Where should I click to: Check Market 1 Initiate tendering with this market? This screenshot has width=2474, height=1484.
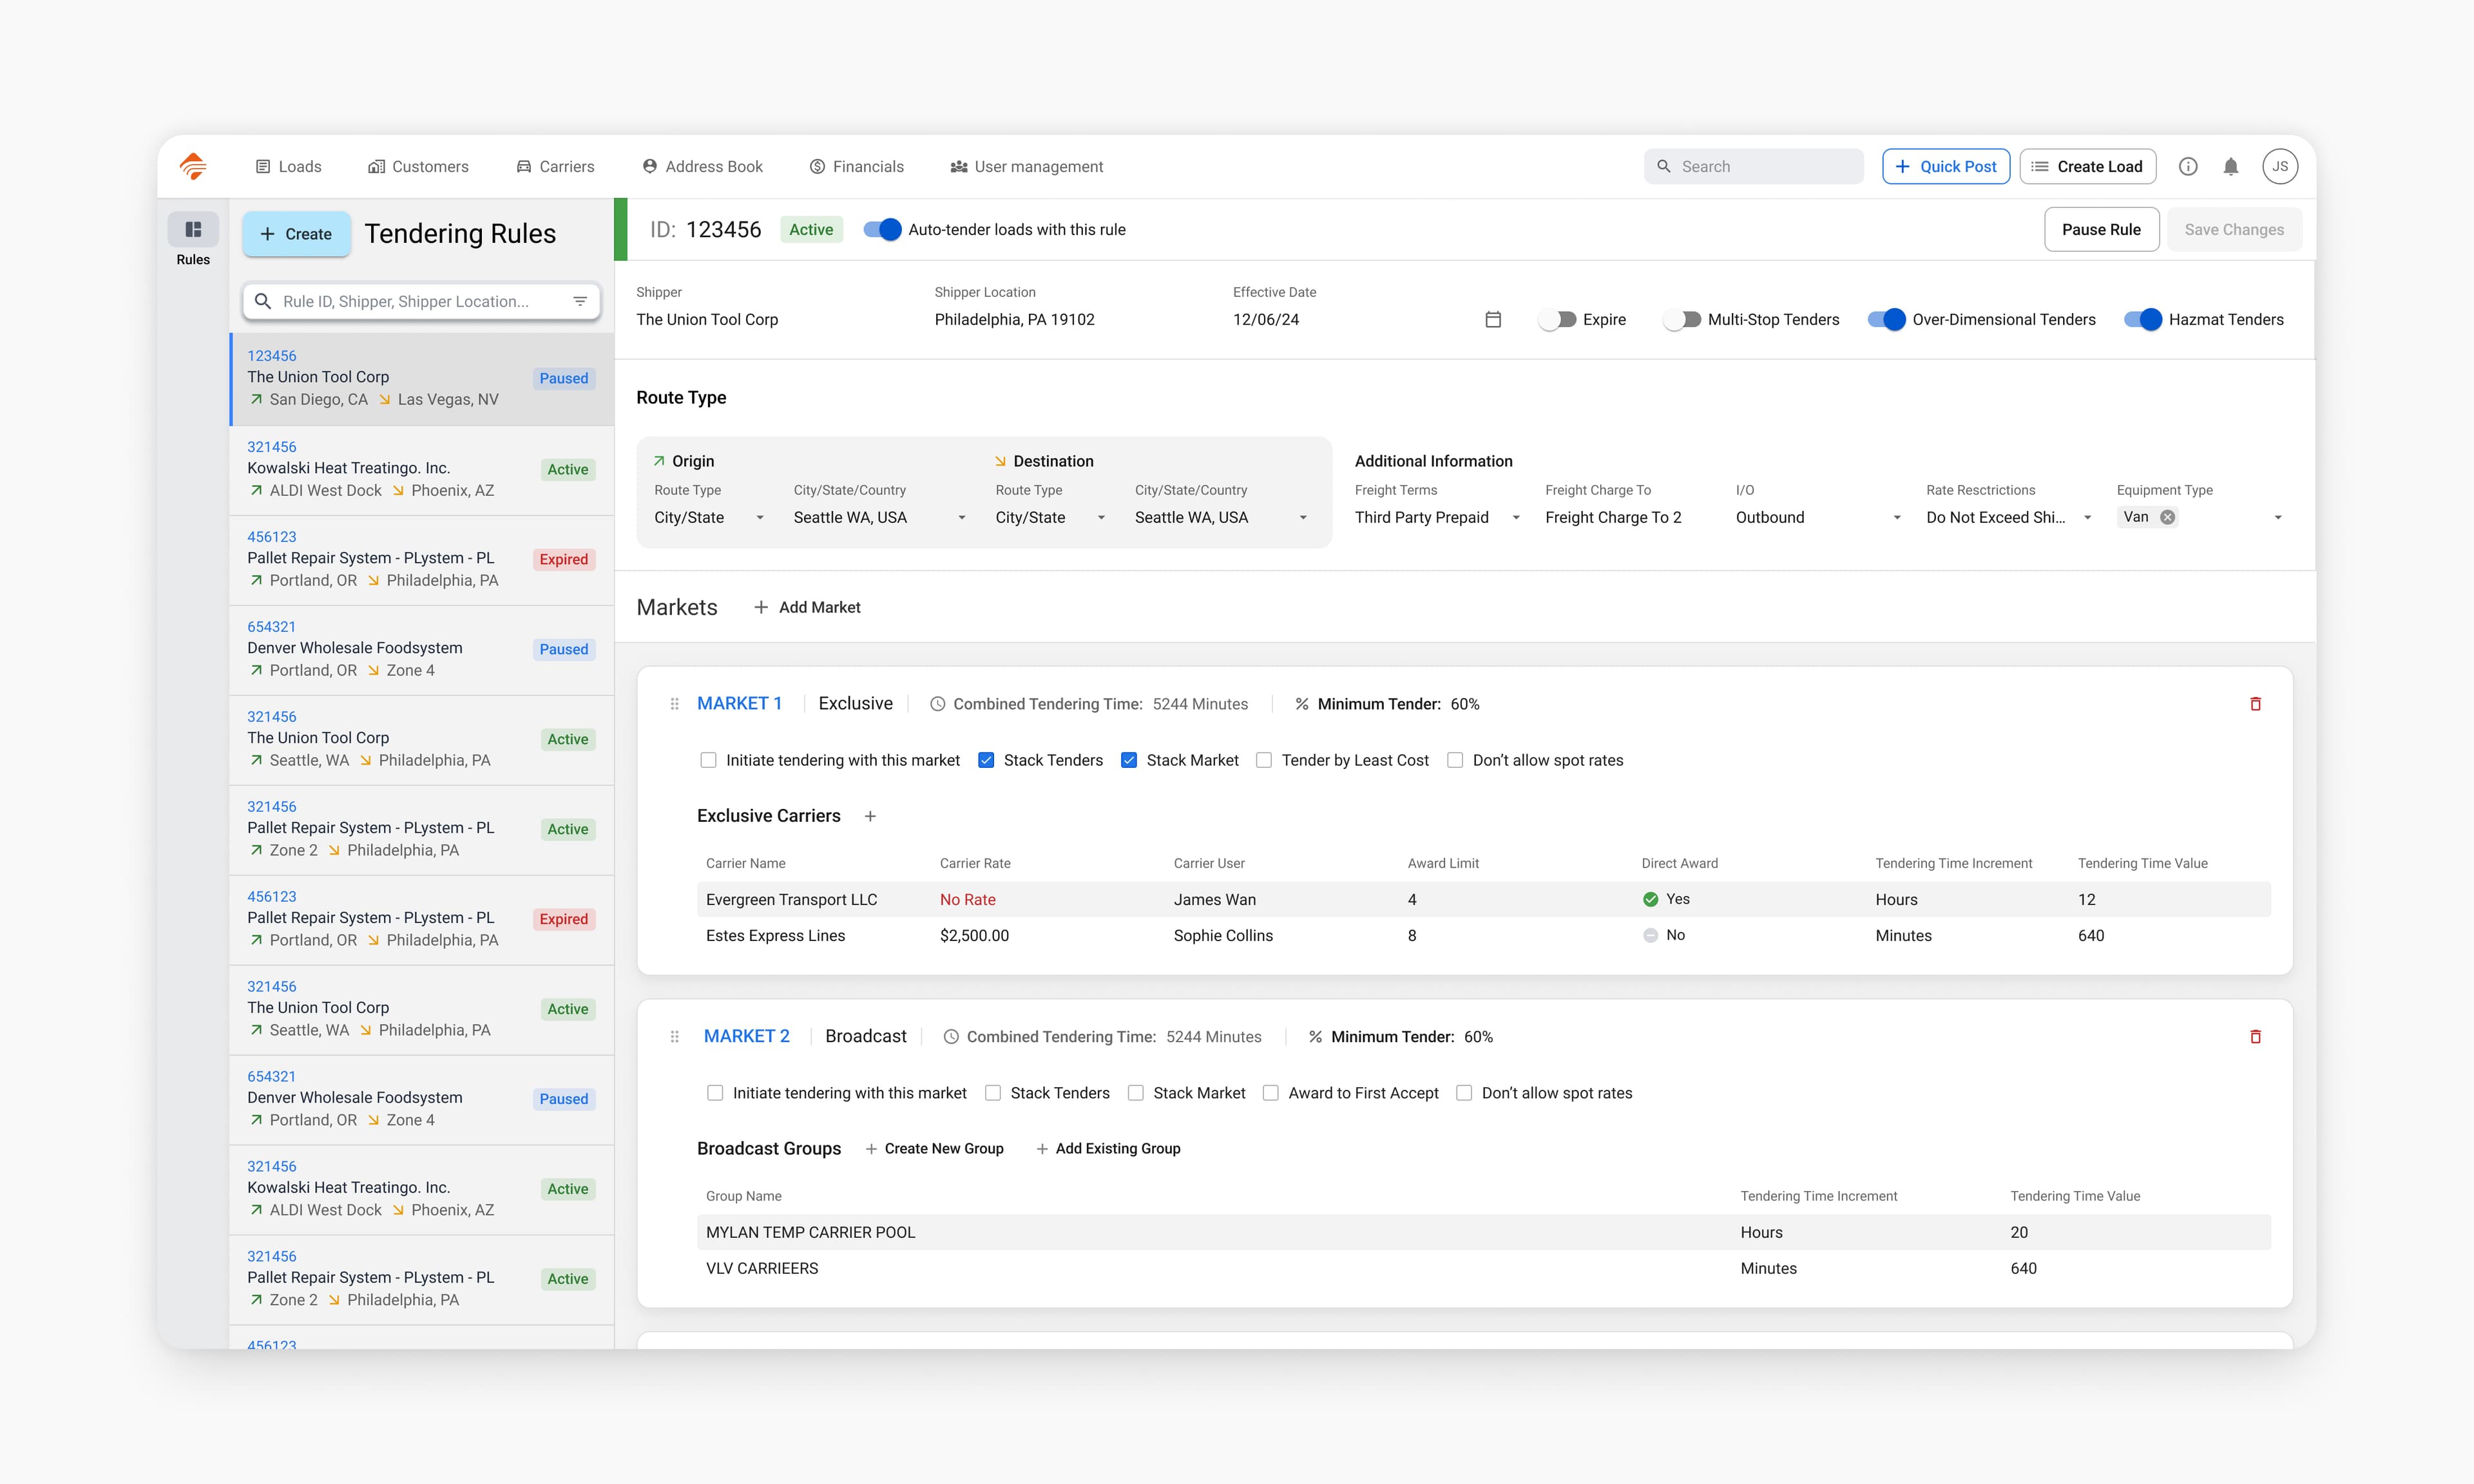click(x=708, y=760)
